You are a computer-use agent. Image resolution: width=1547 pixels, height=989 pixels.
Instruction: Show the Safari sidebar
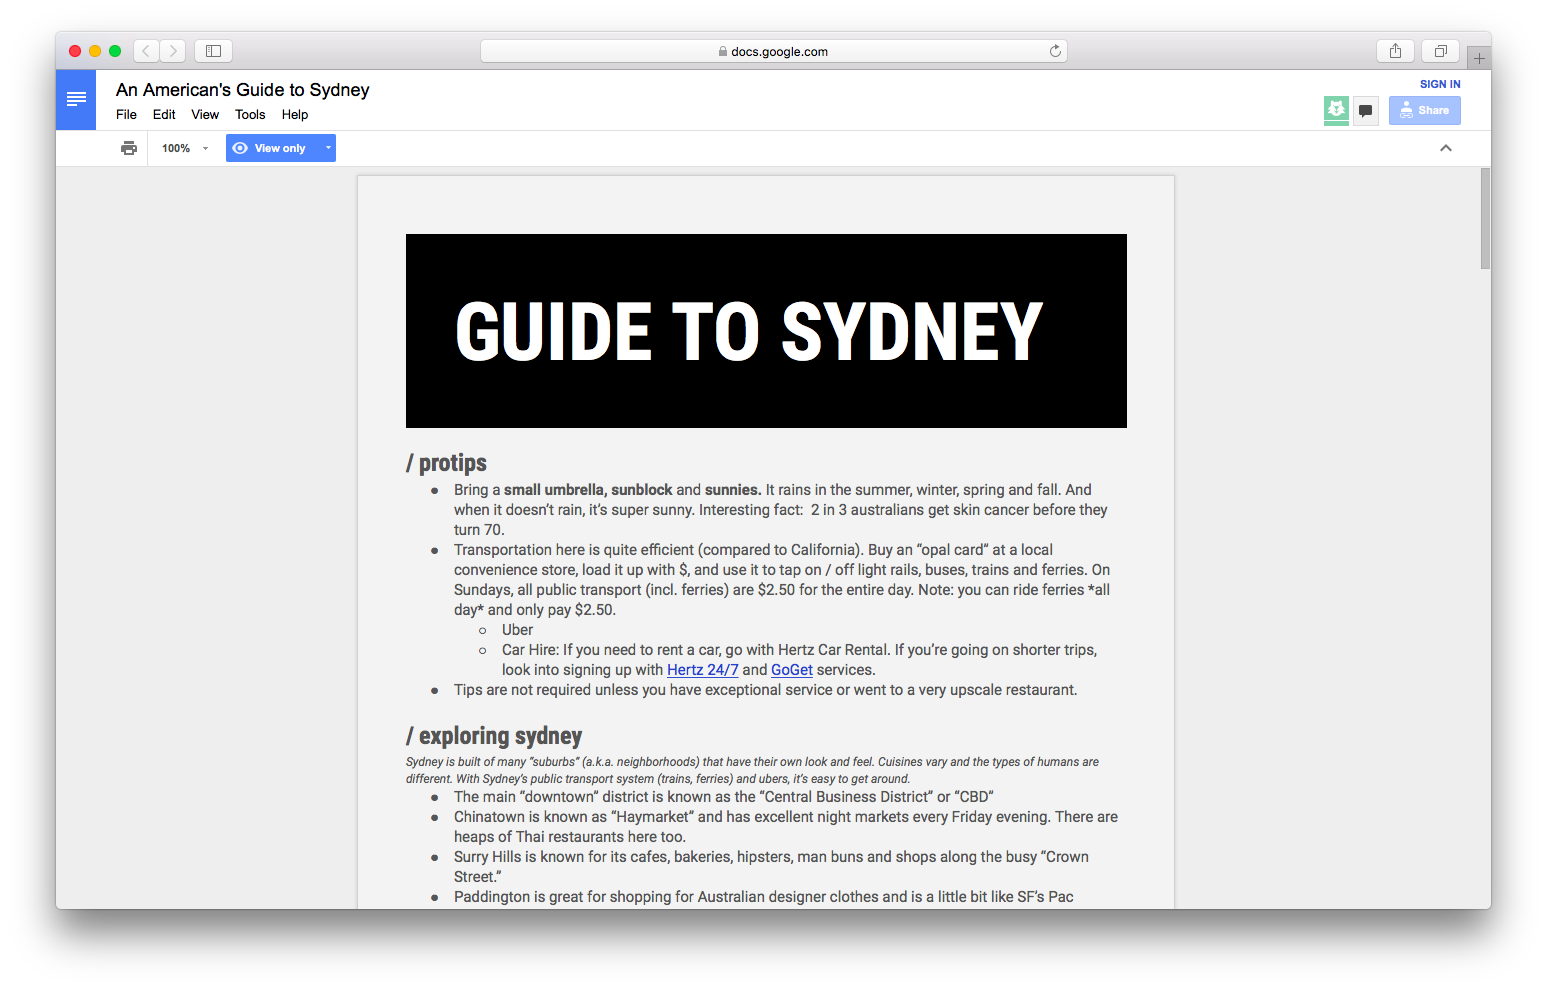tap(213, 51)
